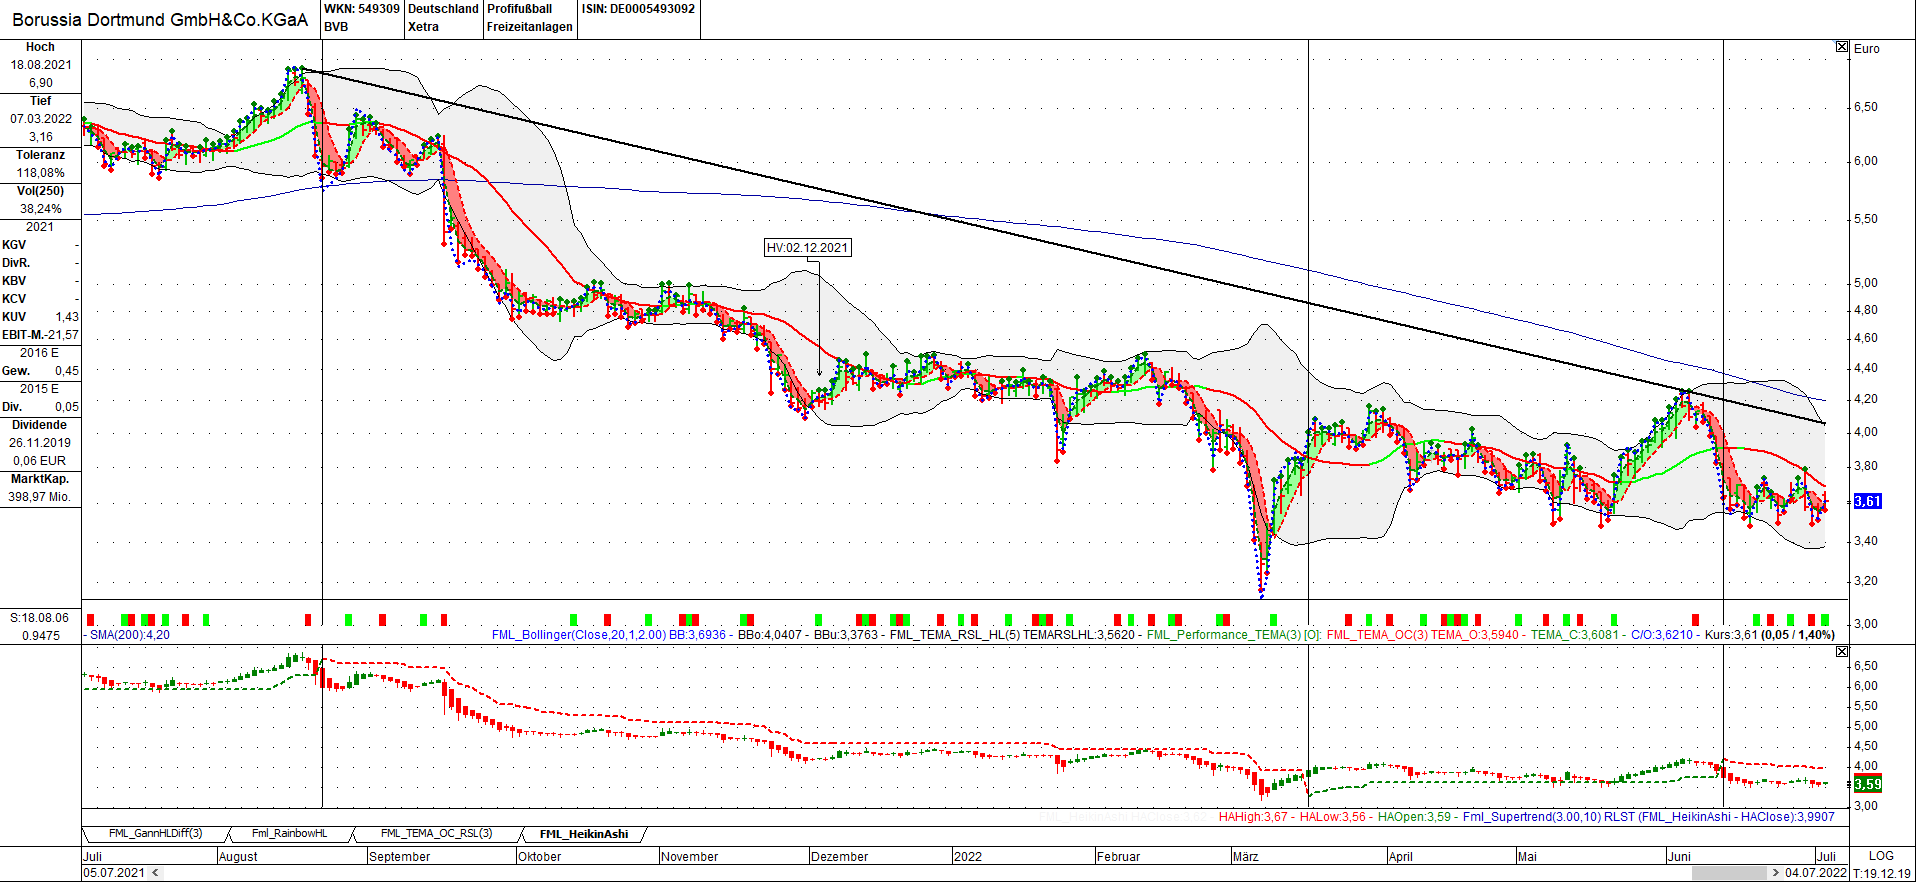Activate the FML_HeikinAshi tab

(584, 834)
